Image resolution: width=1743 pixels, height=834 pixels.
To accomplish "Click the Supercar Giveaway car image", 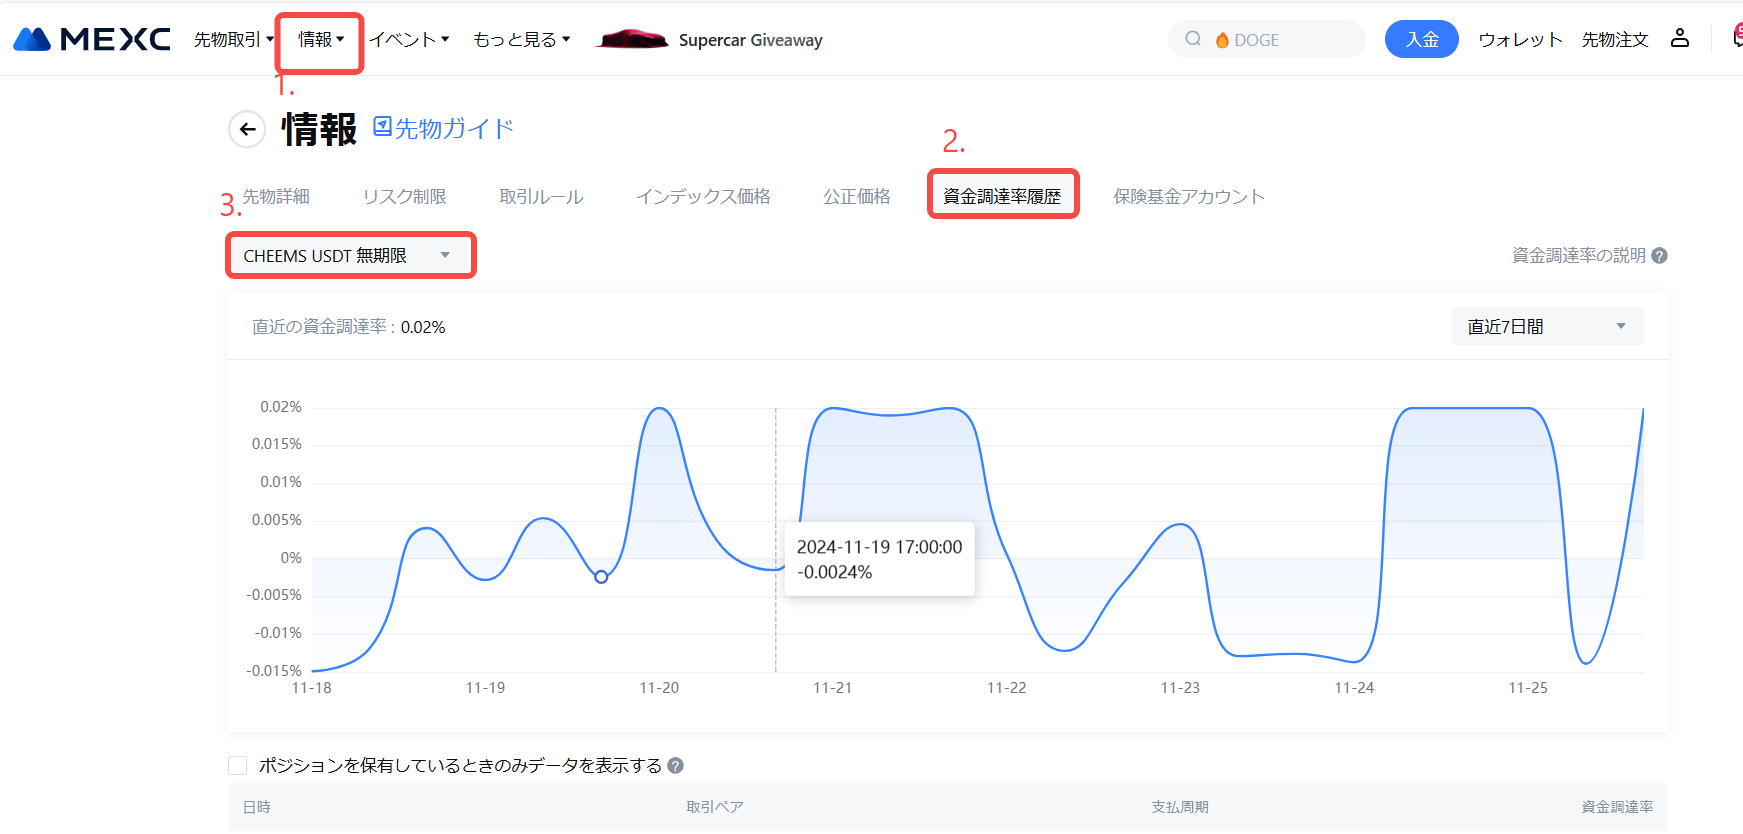I will coord(631,39).
